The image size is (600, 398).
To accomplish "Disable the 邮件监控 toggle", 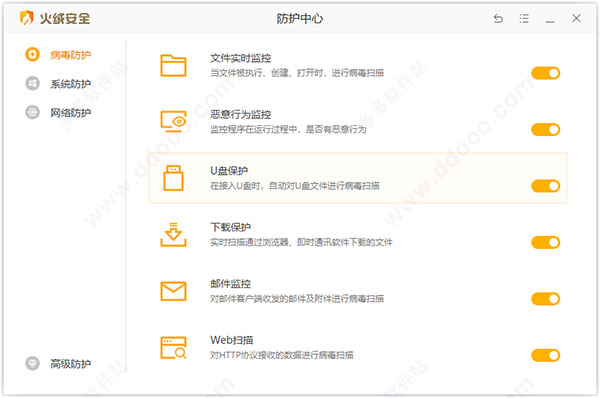I will coord(546,299).
